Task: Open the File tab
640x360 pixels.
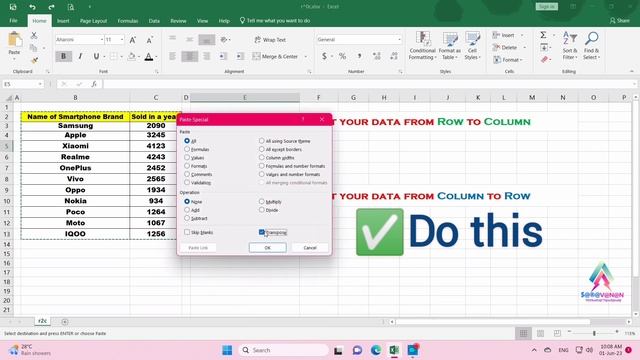Action: [x=13, y=20]
